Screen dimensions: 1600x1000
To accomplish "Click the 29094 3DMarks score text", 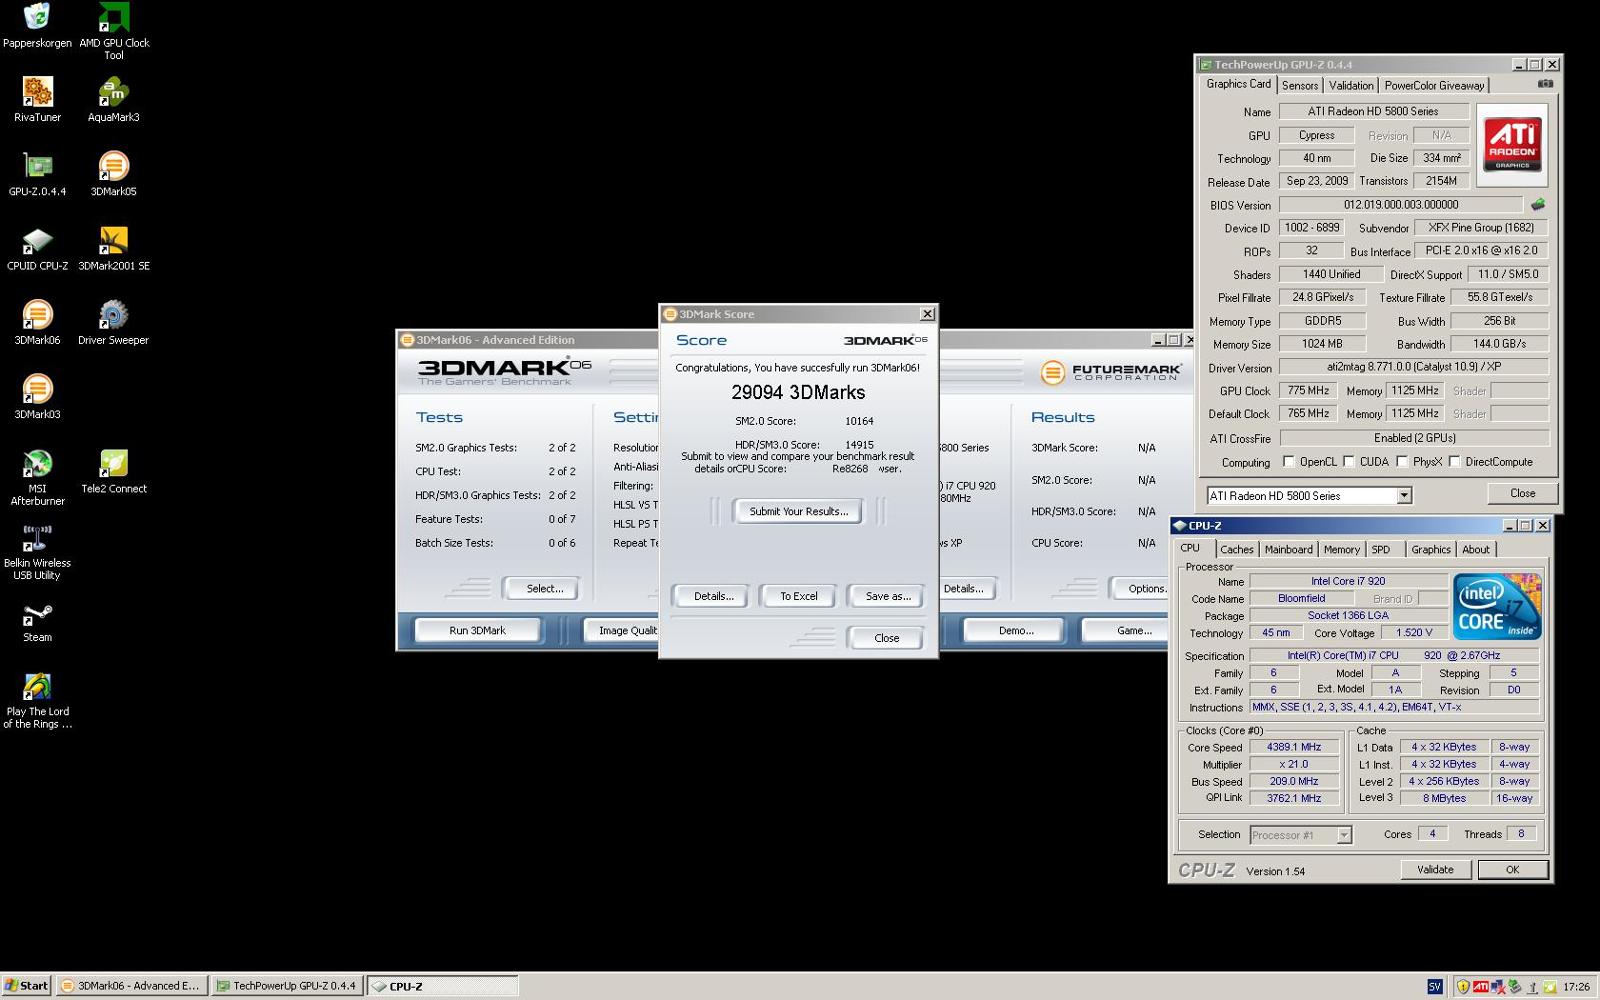I will [x=798, y=393].
